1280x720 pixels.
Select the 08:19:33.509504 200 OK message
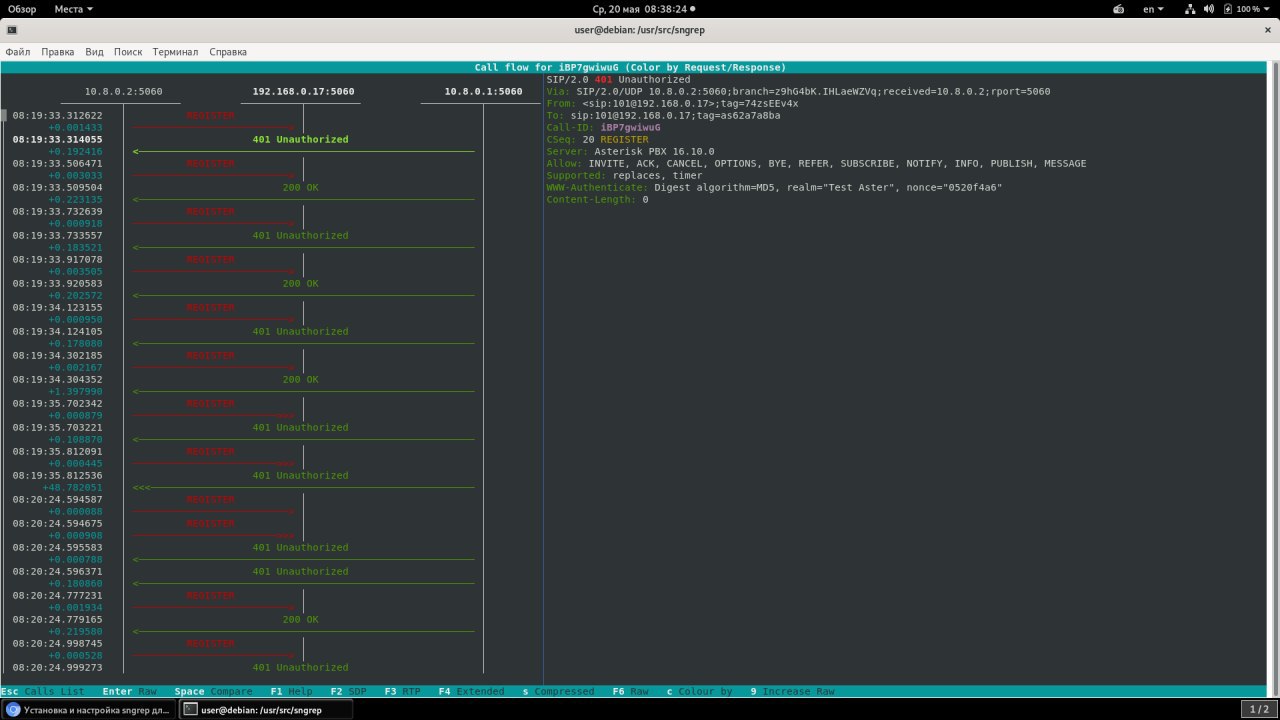pos(300,188)
